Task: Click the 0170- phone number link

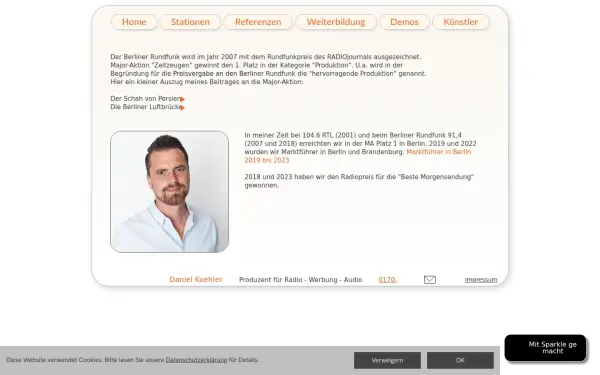Action: coord(388,280)
